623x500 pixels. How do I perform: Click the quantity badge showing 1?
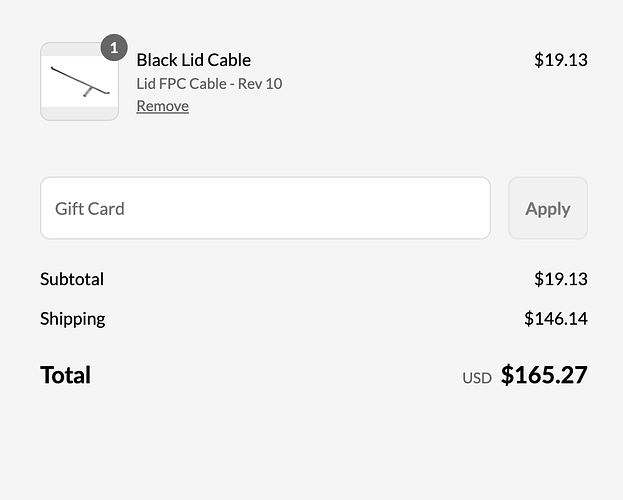114,48
